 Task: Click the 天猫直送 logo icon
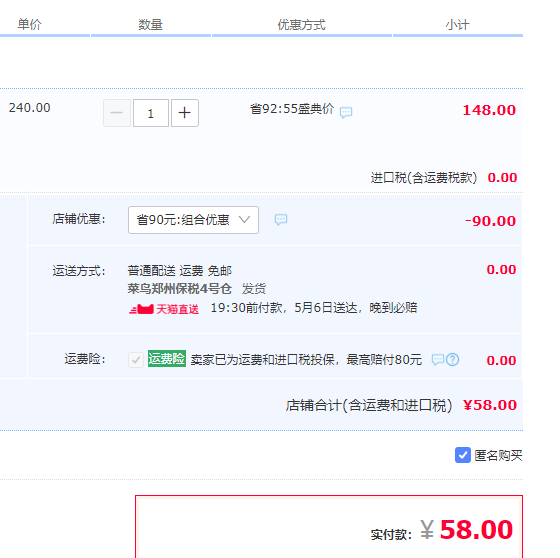click(141, 309)
